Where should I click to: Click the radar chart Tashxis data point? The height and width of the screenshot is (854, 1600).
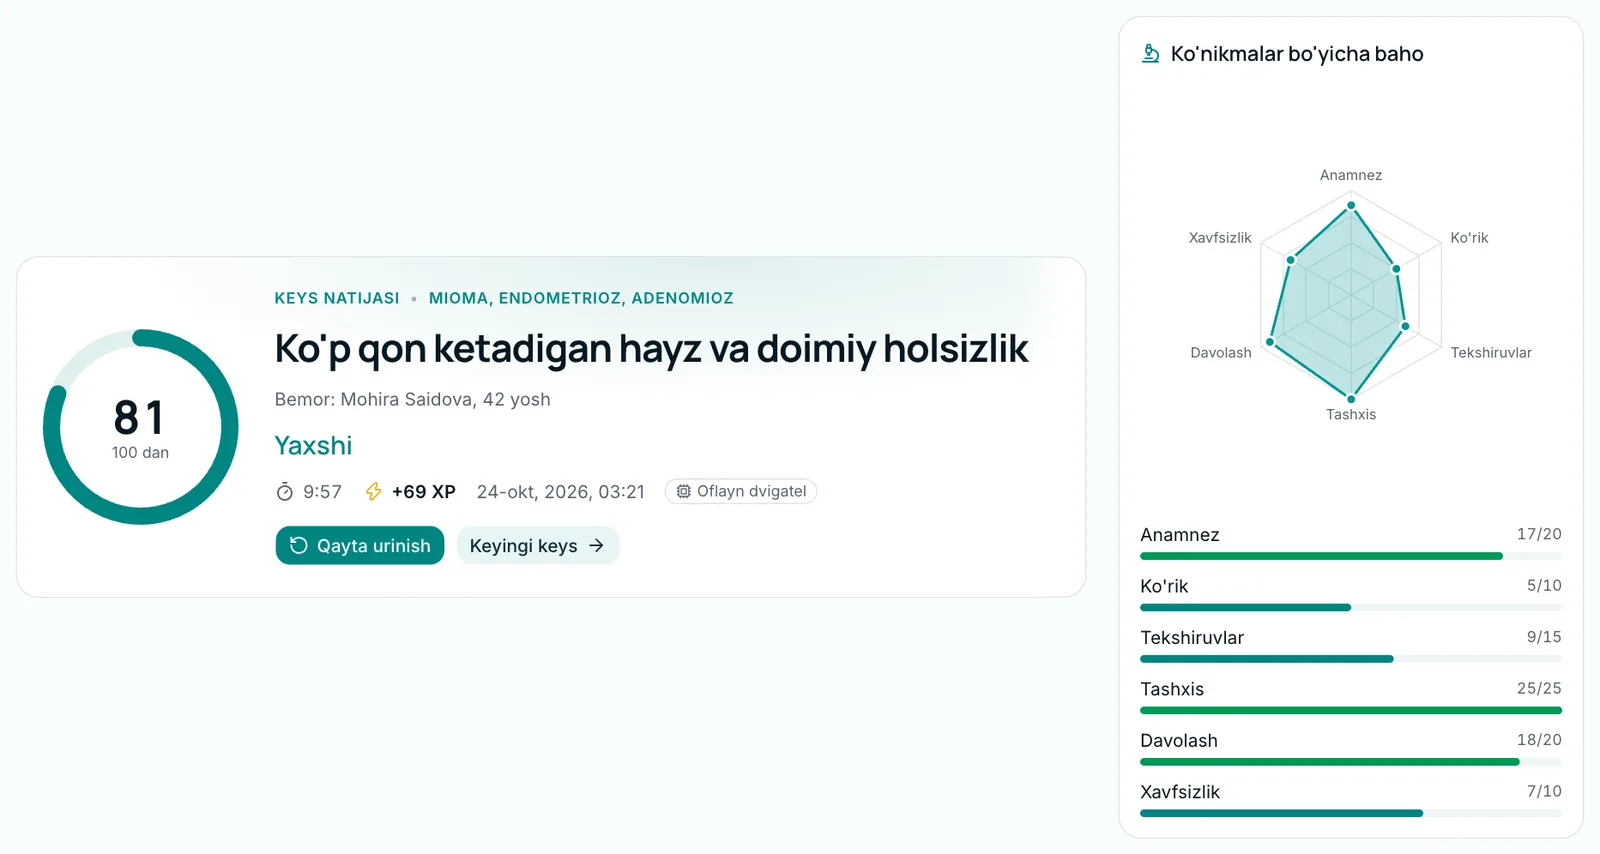point(1351,399)
